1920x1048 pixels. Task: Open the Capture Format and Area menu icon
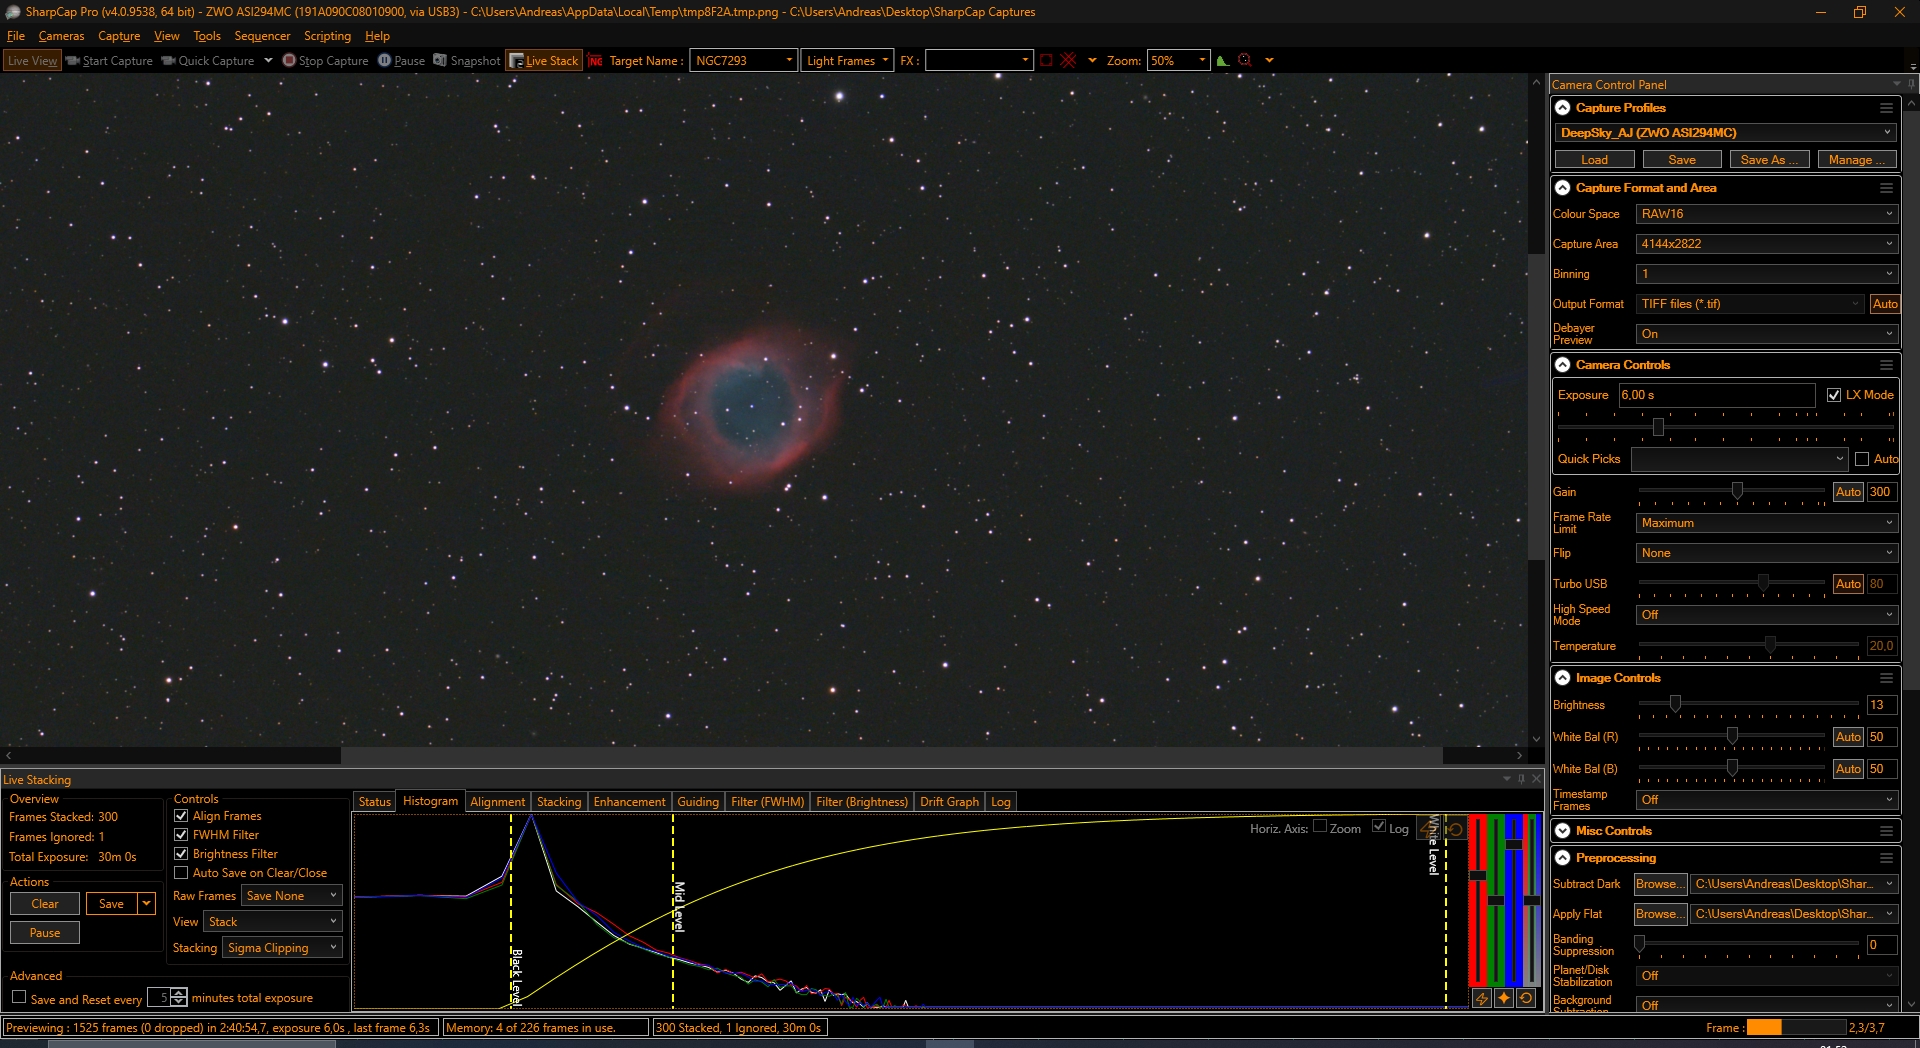(x=1886, y=188)
